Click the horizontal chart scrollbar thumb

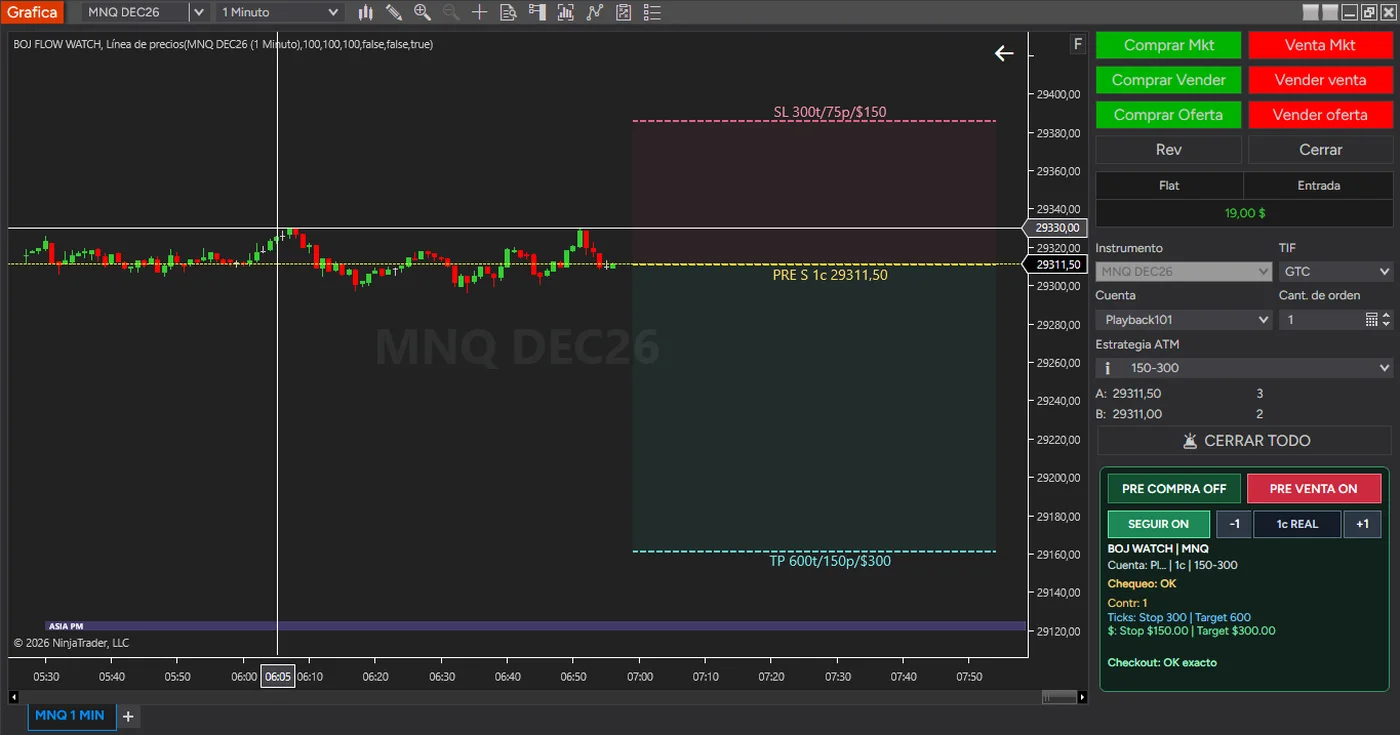pos(1058,697)
